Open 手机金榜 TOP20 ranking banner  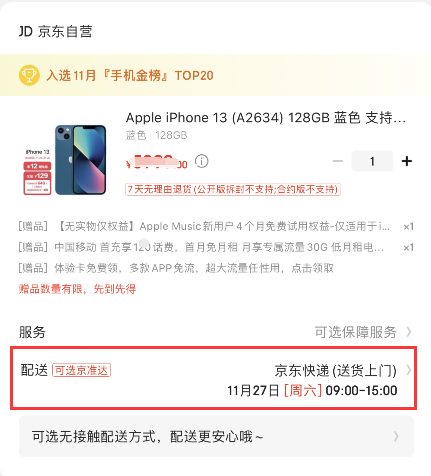point(215,75)
